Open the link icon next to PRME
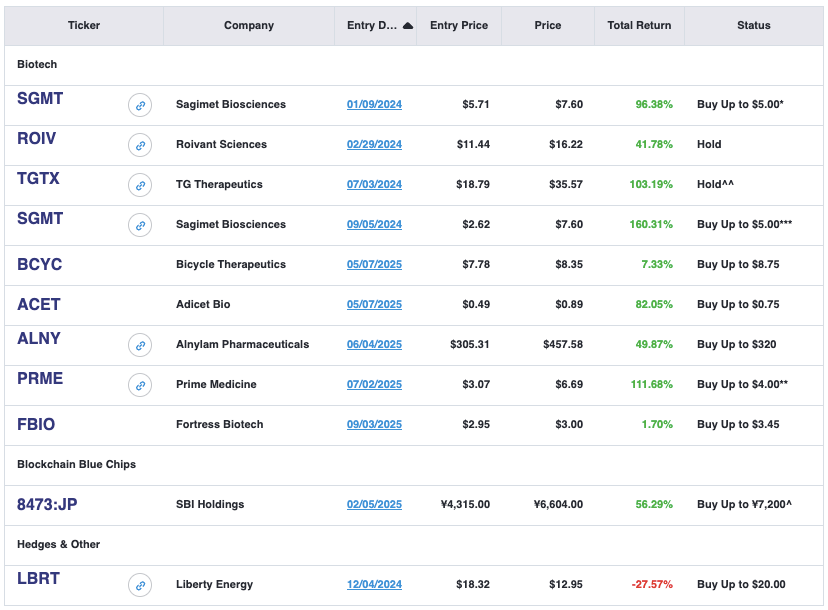 [140, 385]
